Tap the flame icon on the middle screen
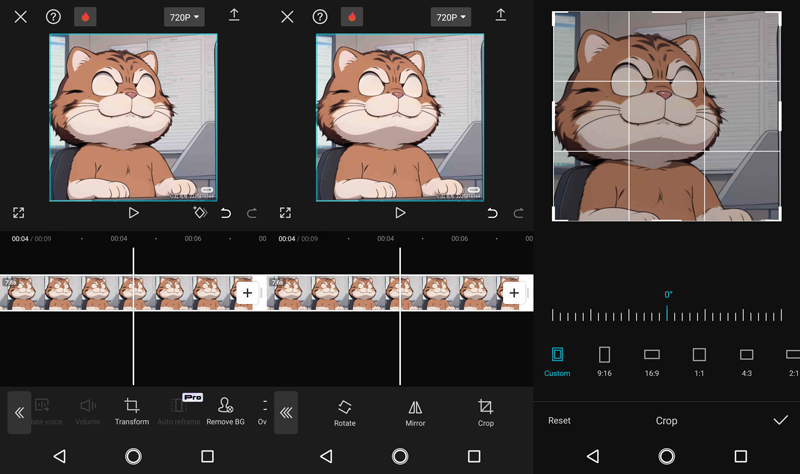Screen dimensions: 800x474 click(x=352, y=17)
